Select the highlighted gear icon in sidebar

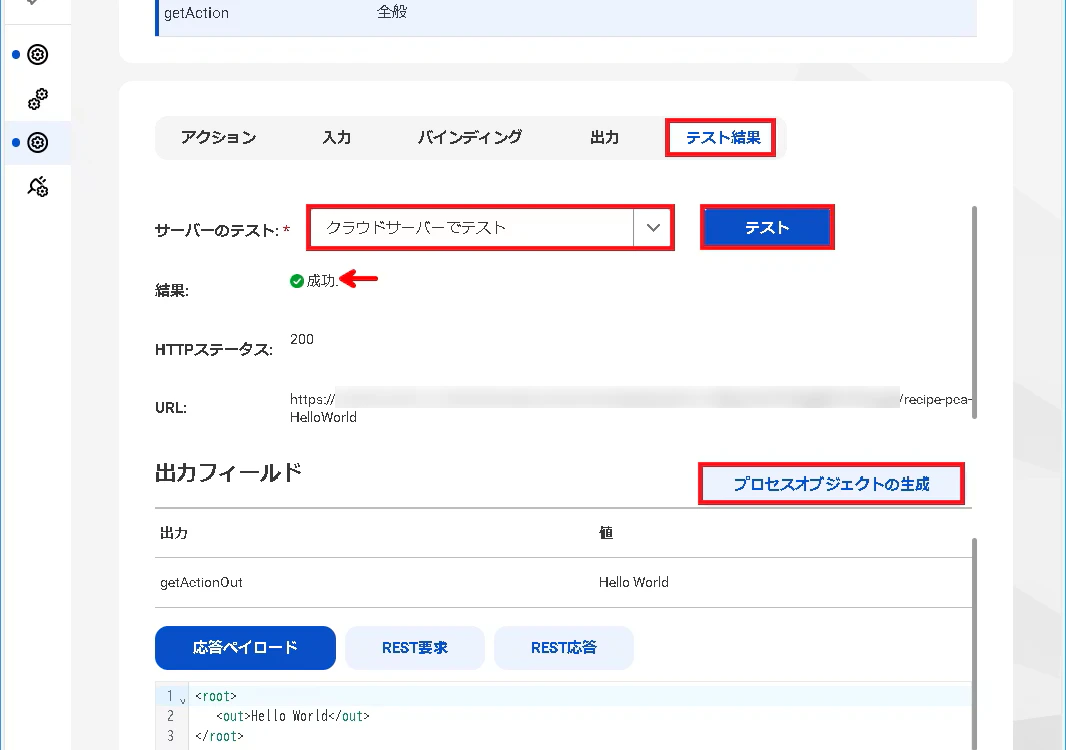37,143
